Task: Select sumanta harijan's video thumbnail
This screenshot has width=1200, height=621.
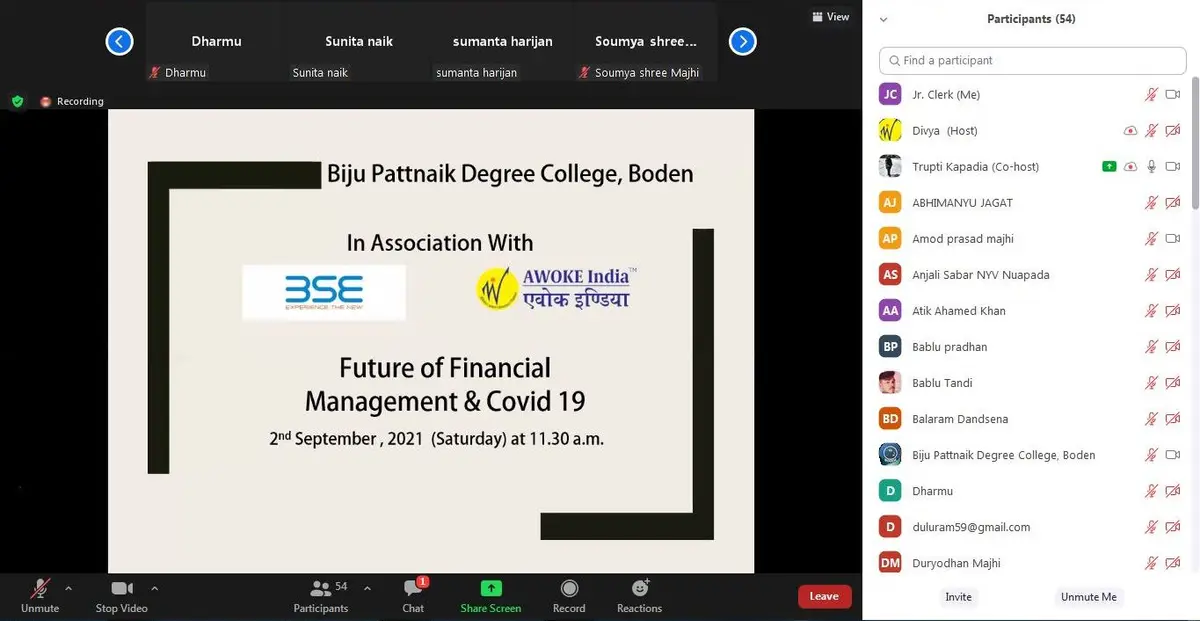Action: (x=502, y=42)
